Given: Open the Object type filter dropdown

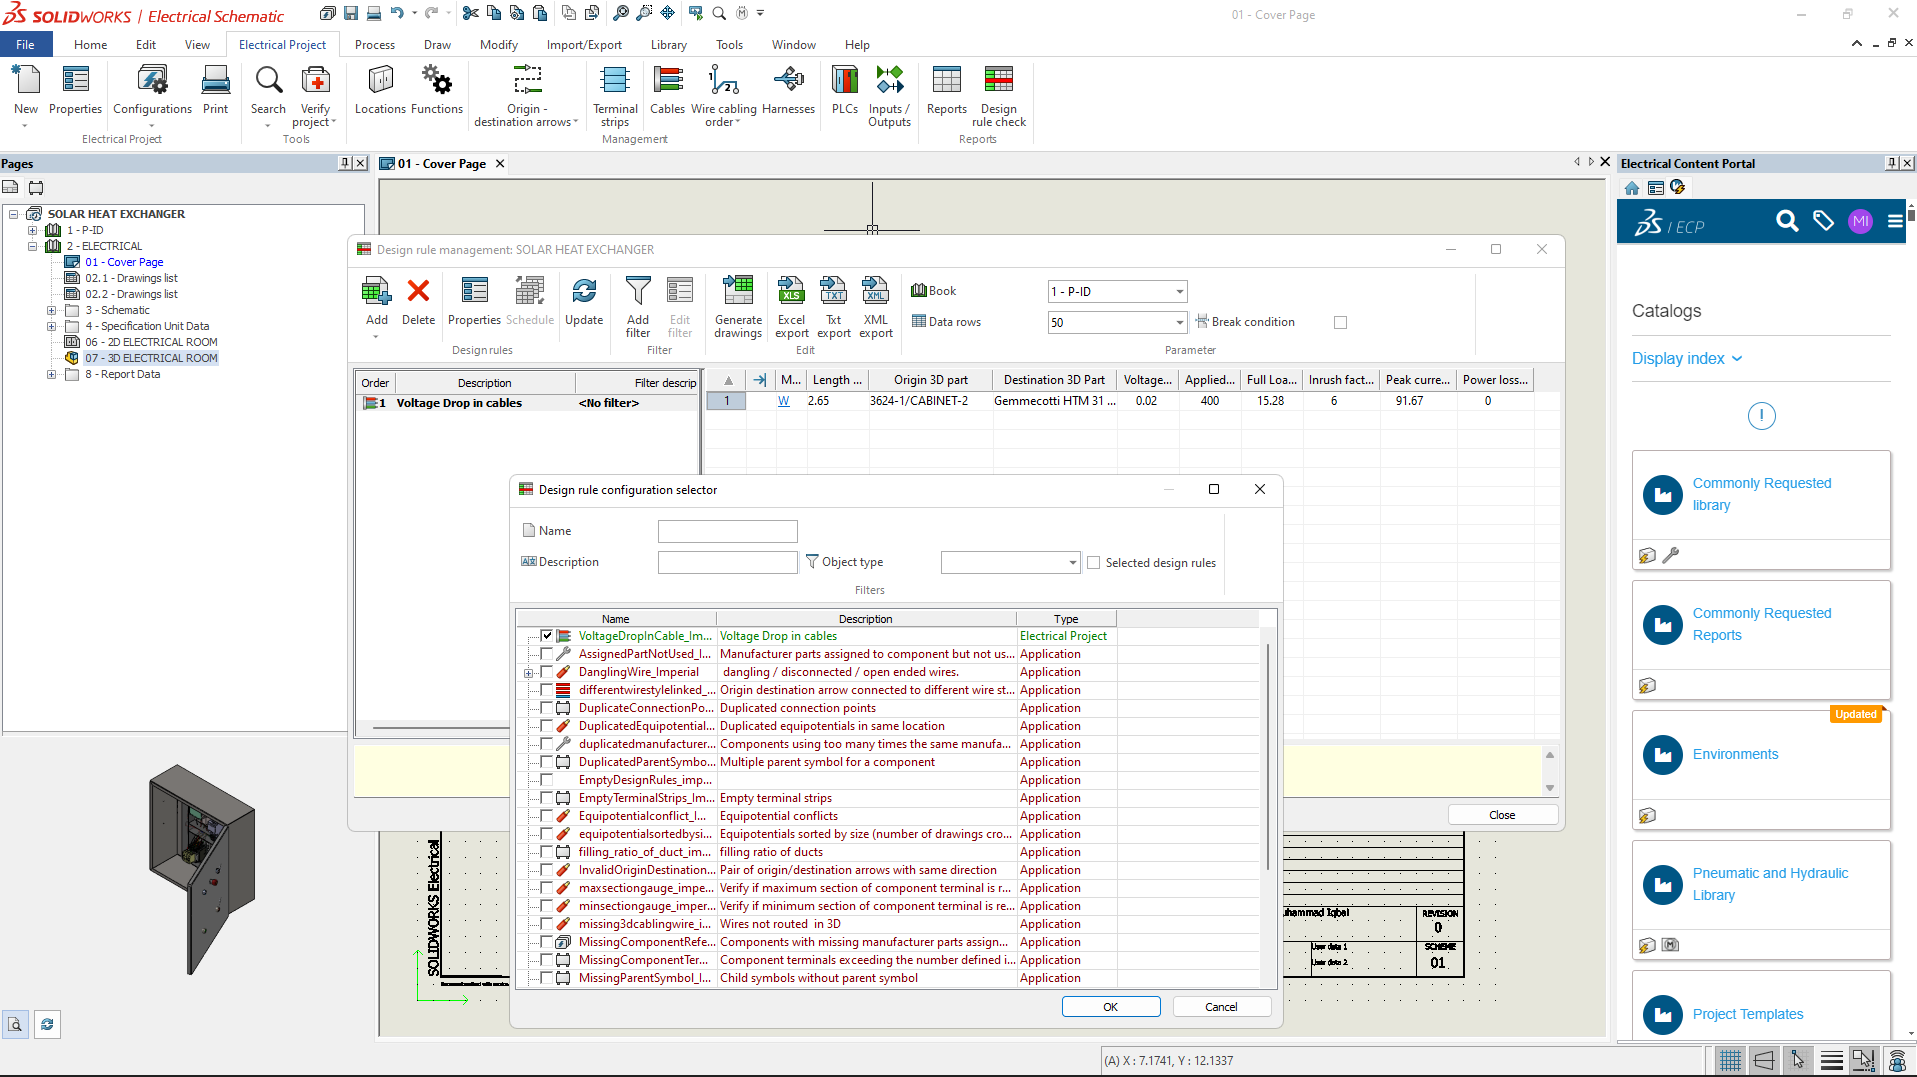Looking at the screenshot, I should click(x=1072, y=563).
